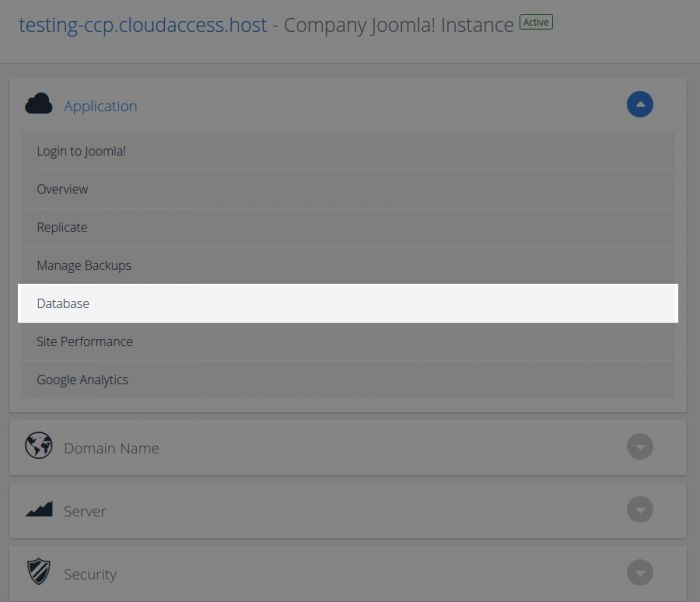
Task: Collapse the Application section with the blue arrow
Action: pos(640,104)
